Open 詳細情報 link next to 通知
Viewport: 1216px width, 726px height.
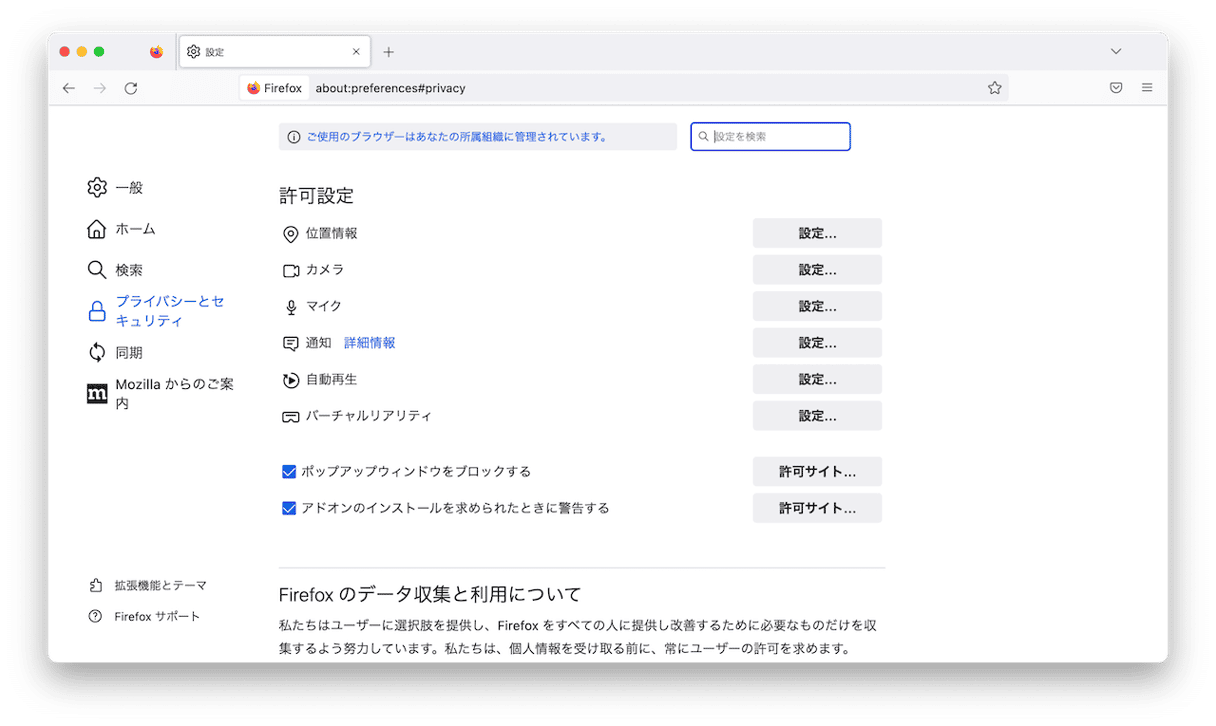click(370, 343)
